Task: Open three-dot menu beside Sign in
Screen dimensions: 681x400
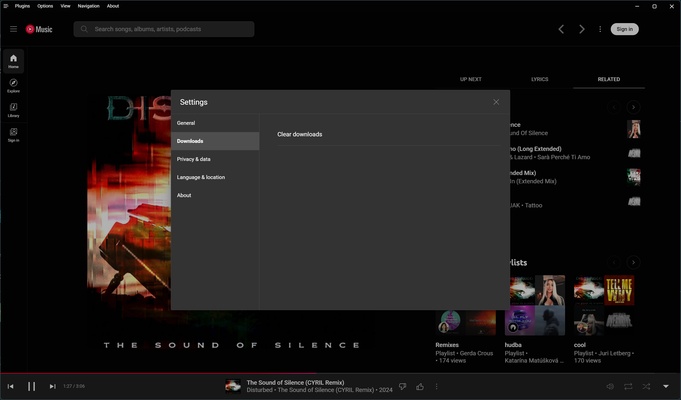Action: (x=600, y=29)
